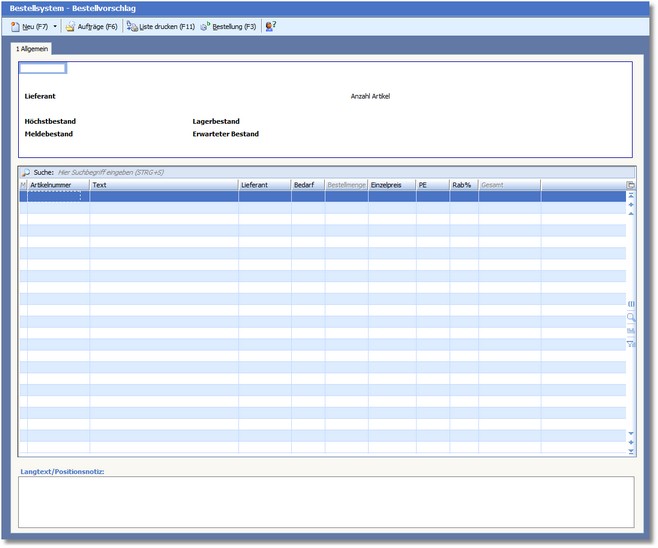Click the search field in the table
The height and width of the screenshot is (548, 658).
pyautogui.click(x=200, y=172)
